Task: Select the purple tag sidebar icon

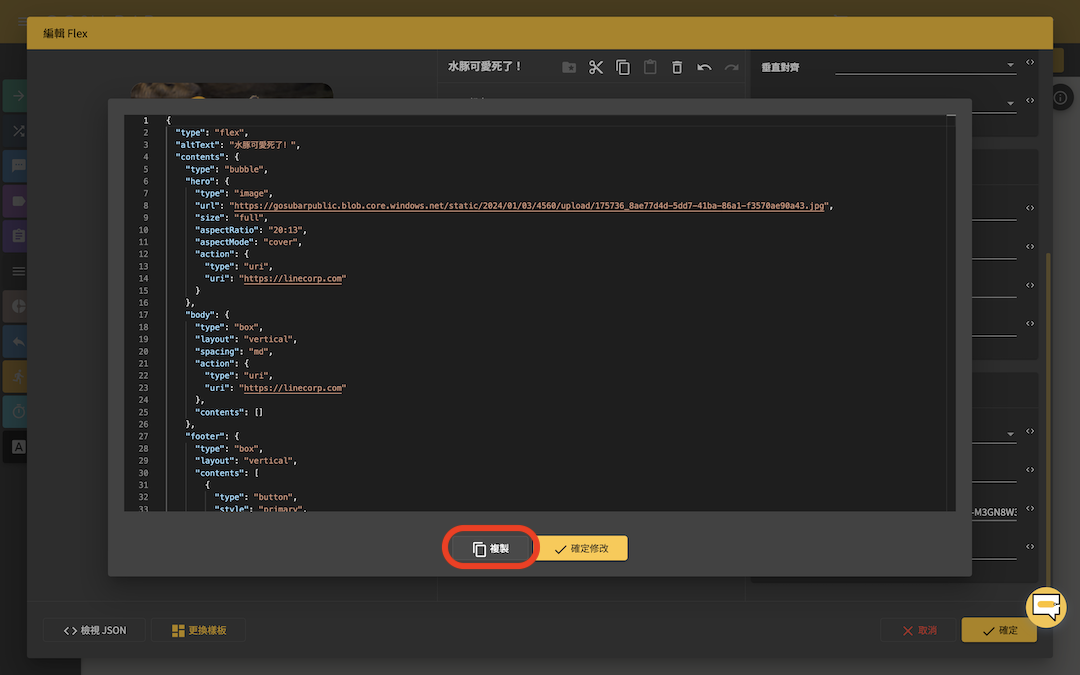Action: click(x=17, y=201)
